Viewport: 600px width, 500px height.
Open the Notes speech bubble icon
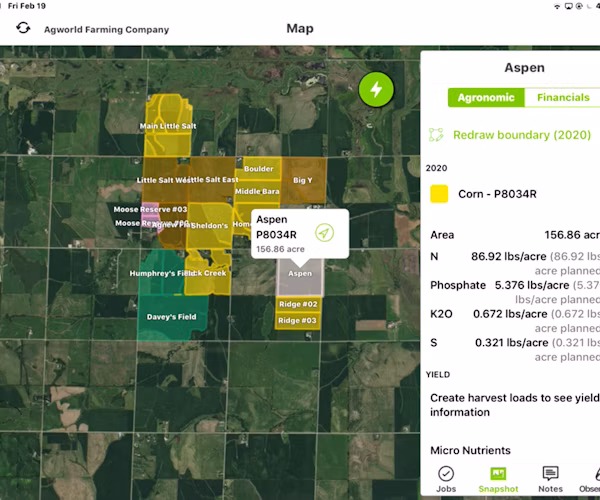pos(550,474)
